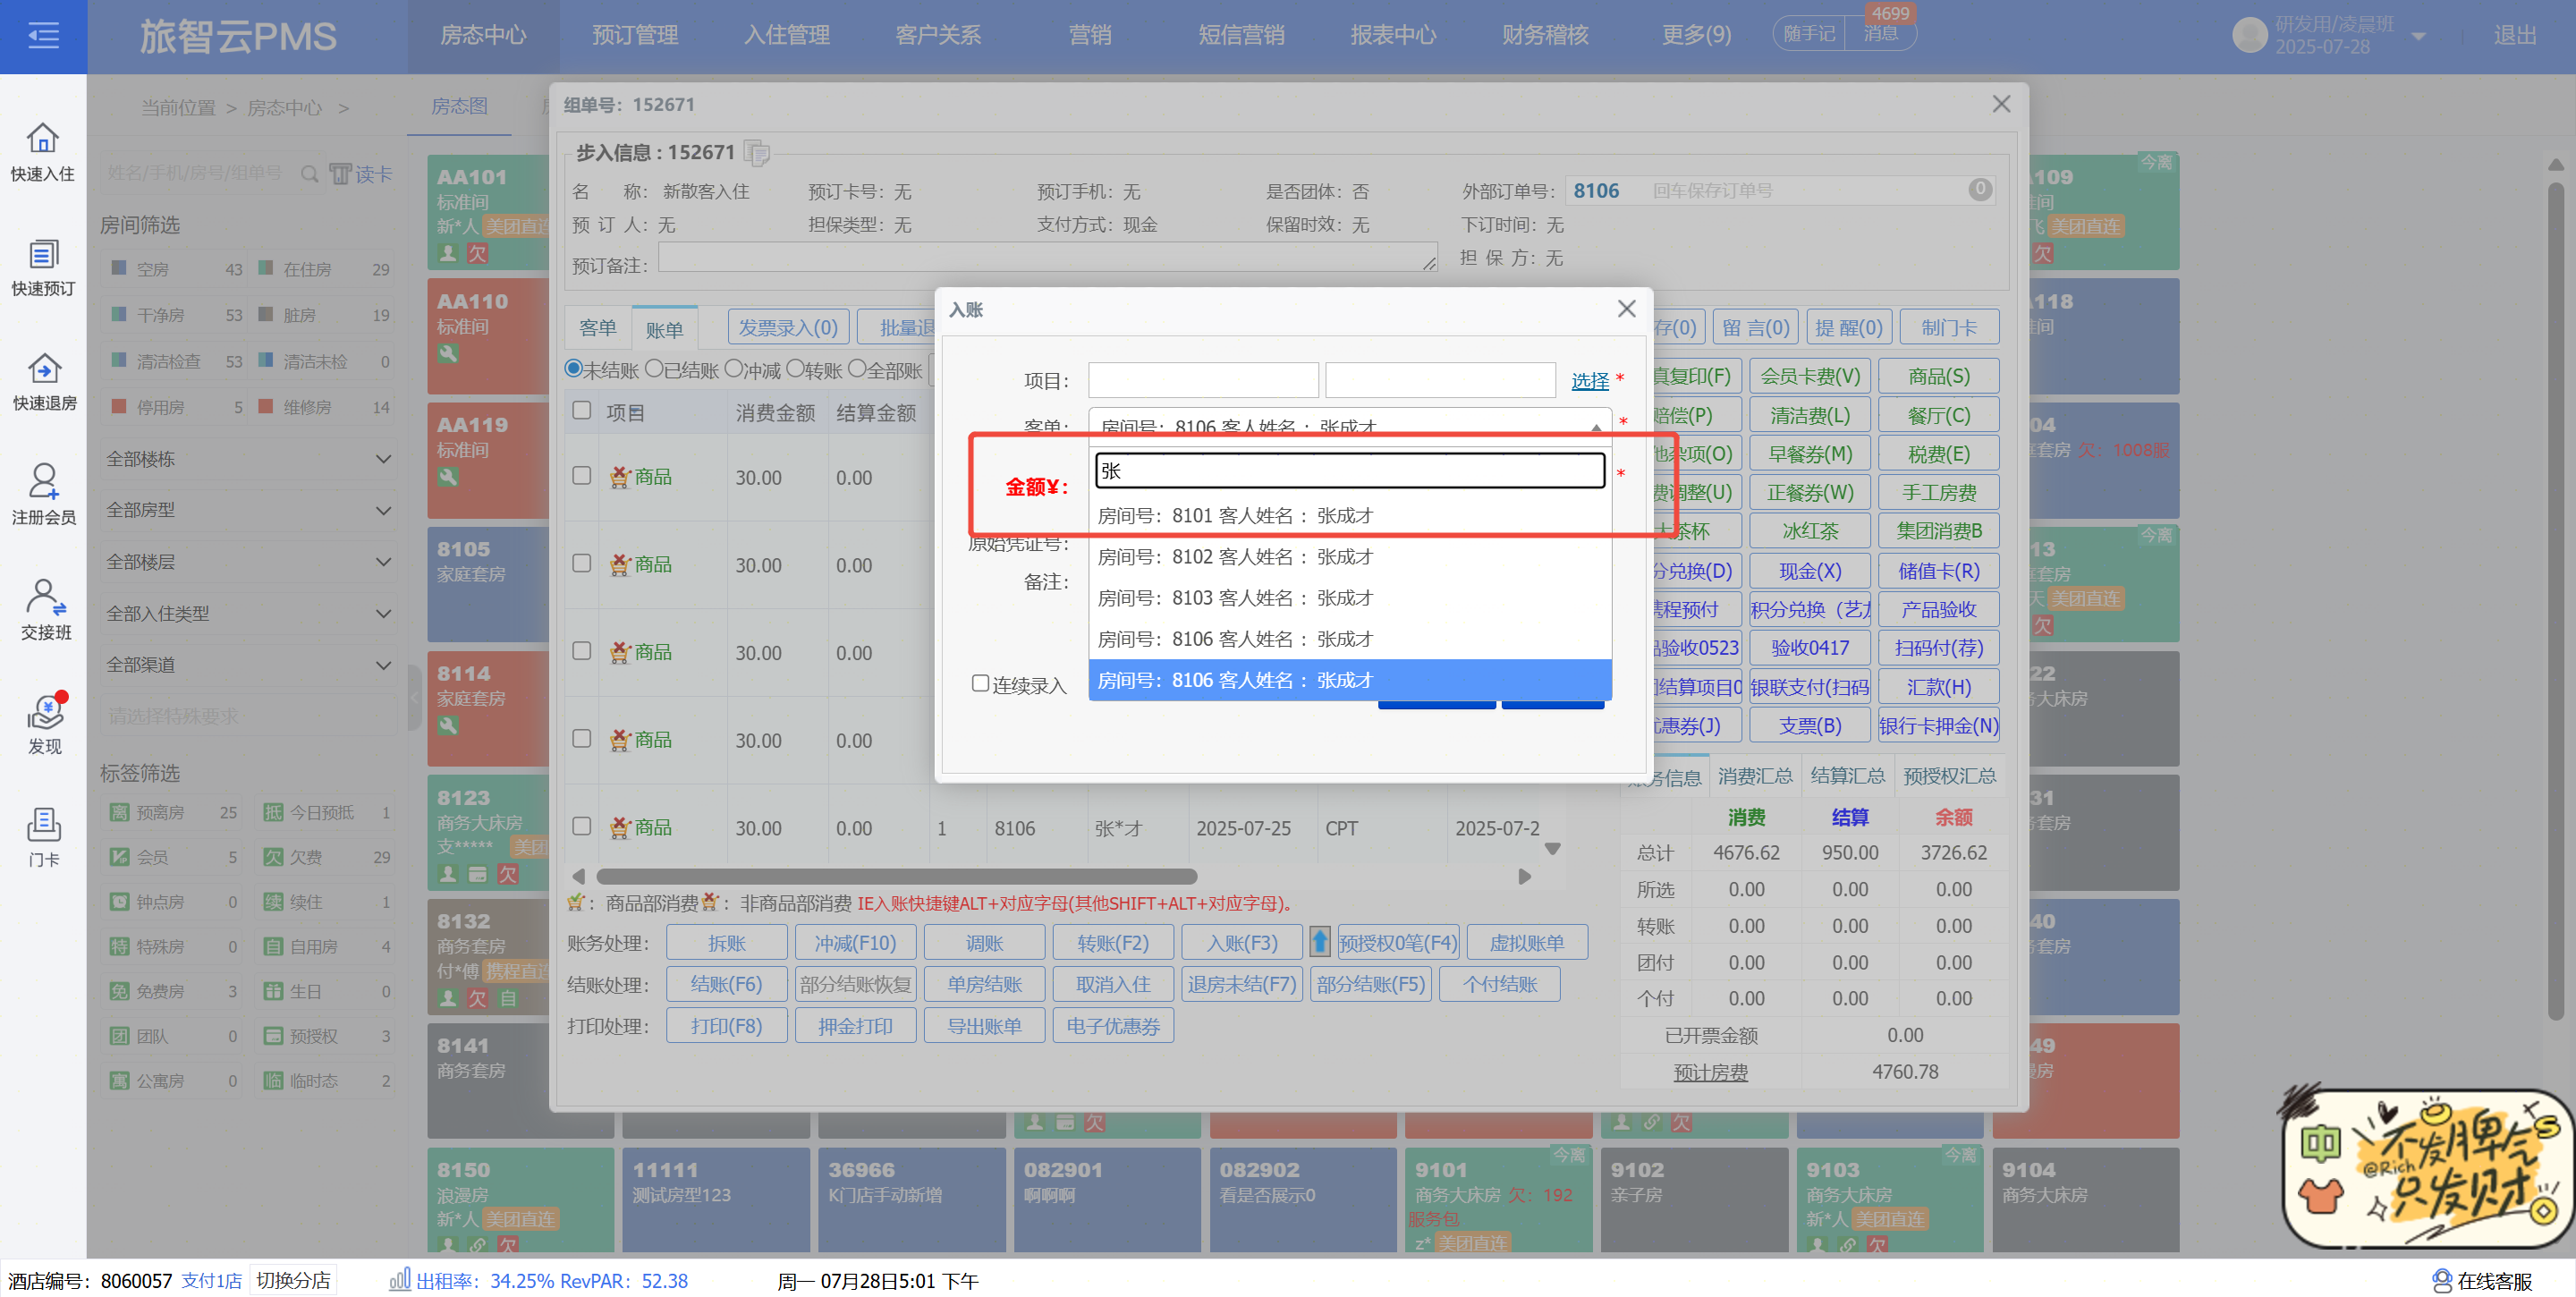Click the 预离房 tag icon

click(120, 812)
